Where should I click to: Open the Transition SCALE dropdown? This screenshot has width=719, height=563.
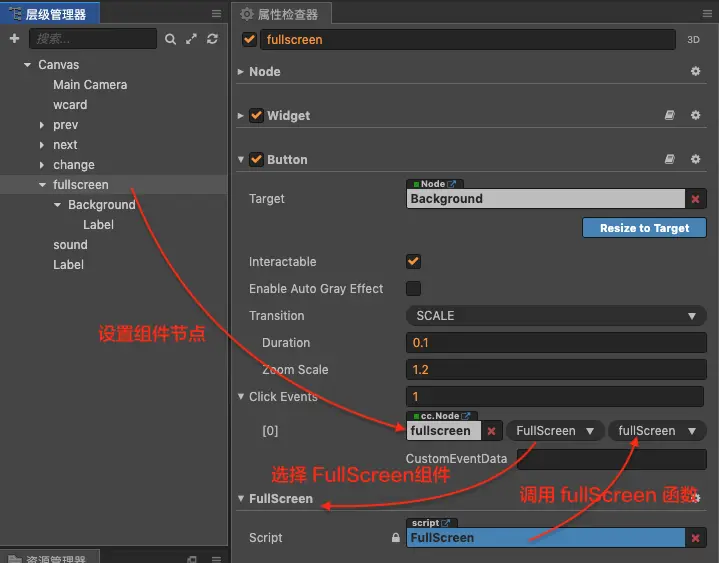coord(556,315)
